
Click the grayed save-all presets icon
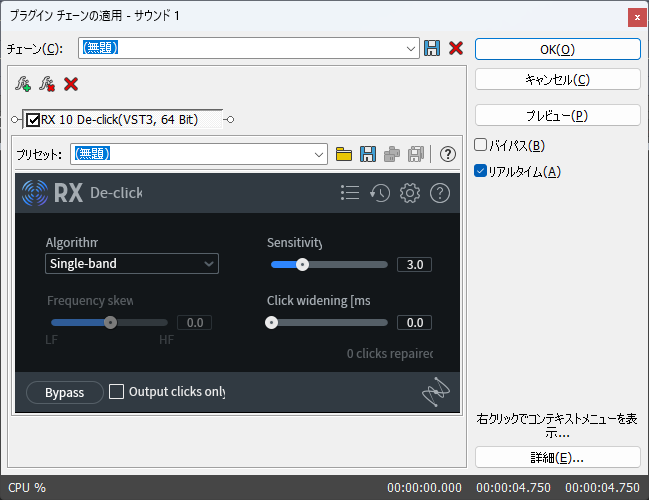pos(416,154)
